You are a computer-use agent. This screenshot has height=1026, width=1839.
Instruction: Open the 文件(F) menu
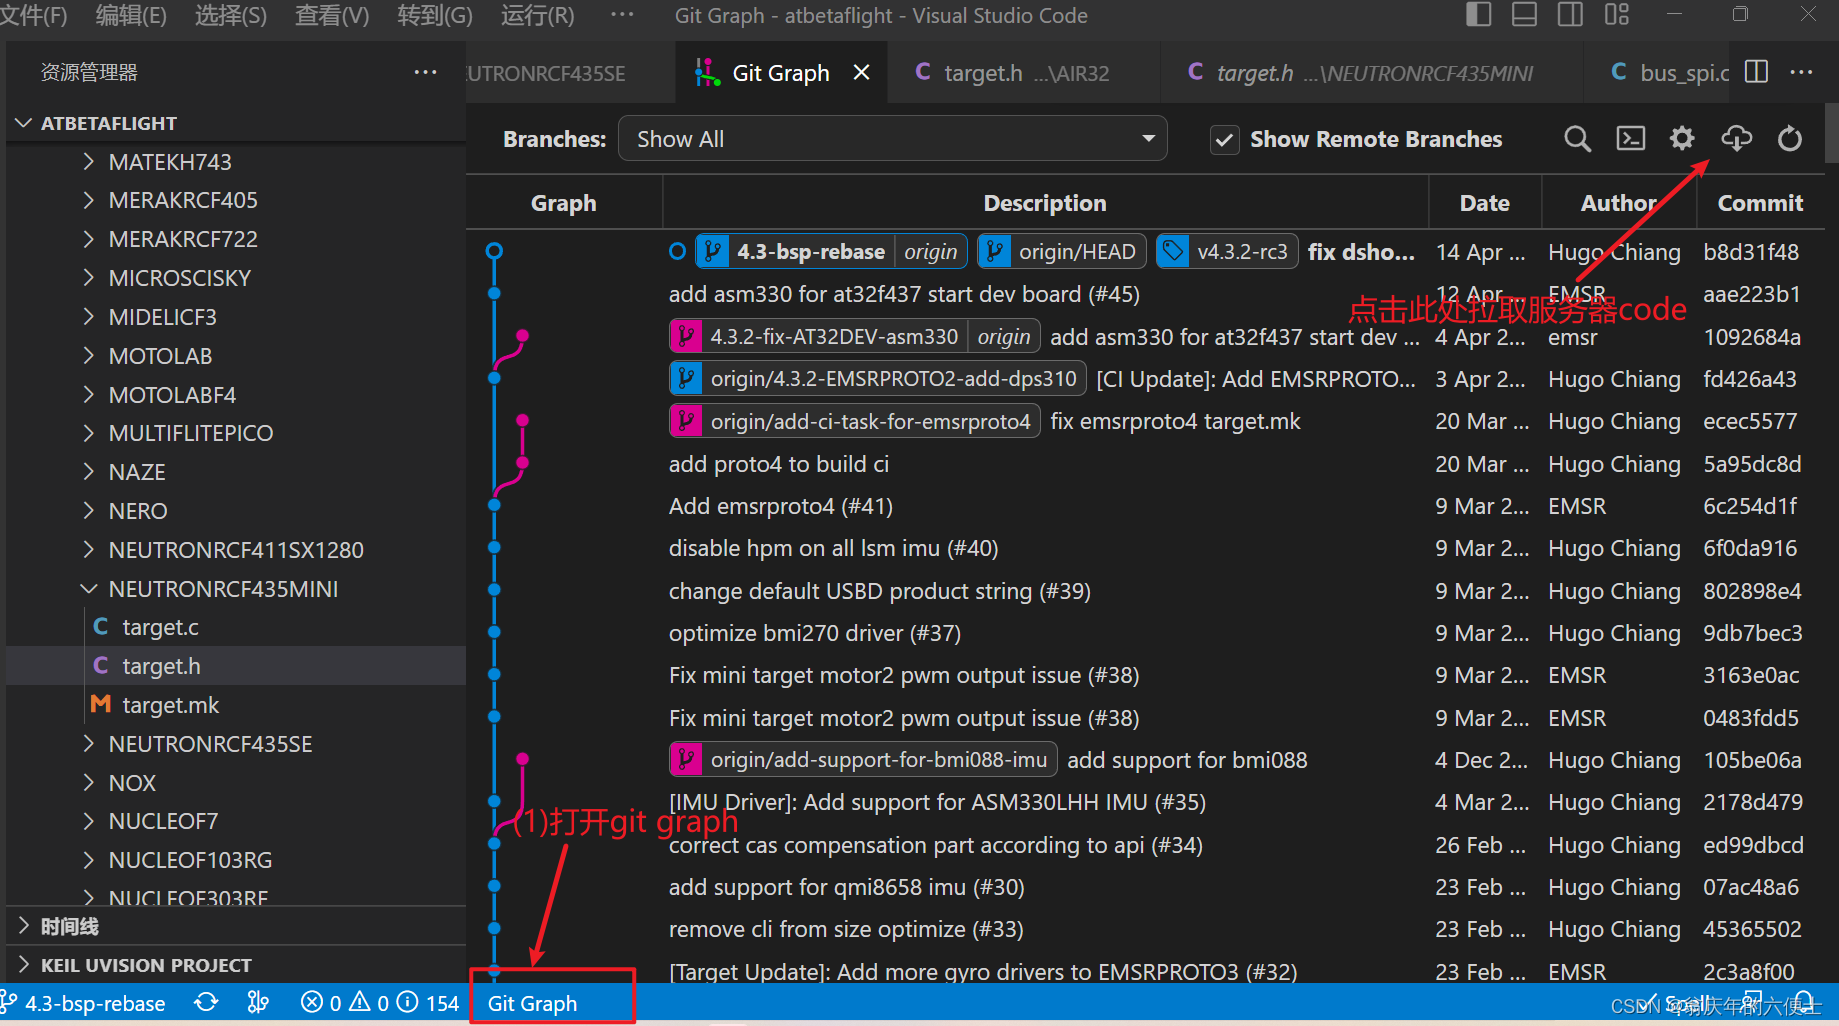point(34,15)
